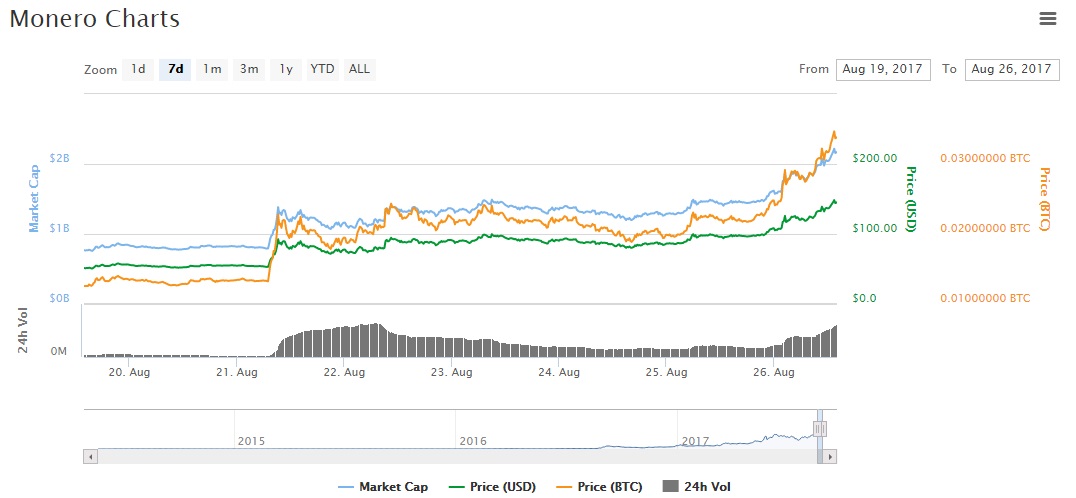The height and width of the screenshot is (498, 1076).
Task: Click the $200.00 price label
Action: pos(875,158)
